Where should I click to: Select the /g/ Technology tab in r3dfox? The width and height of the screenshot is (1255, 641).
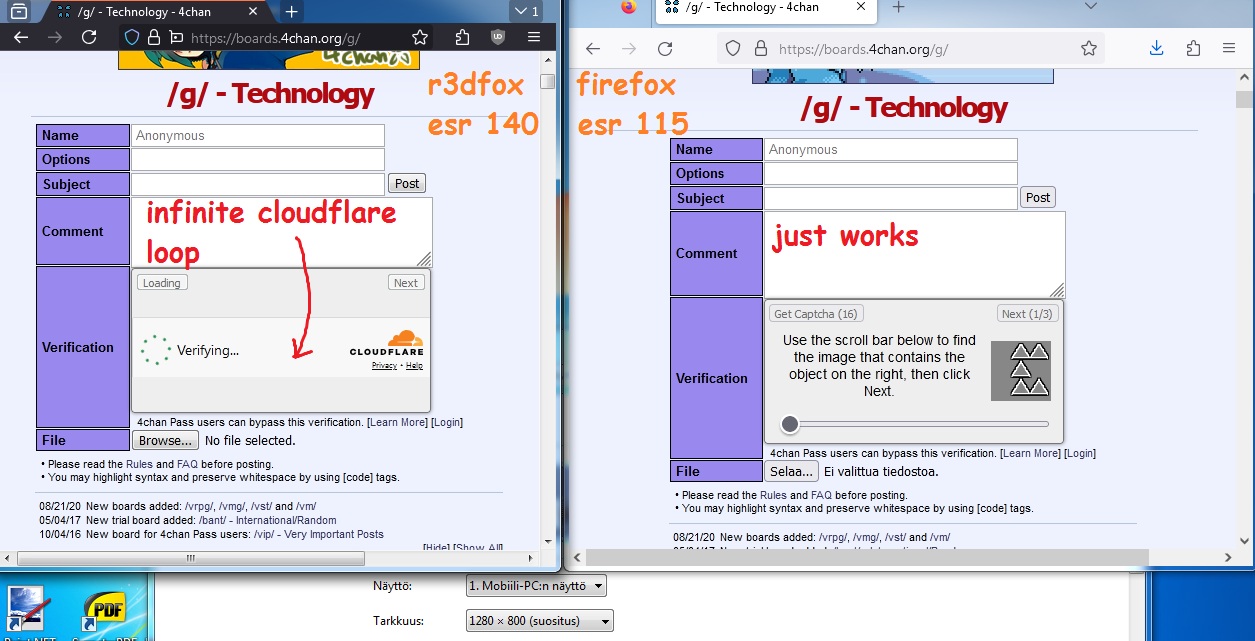(x=151, y=12)
